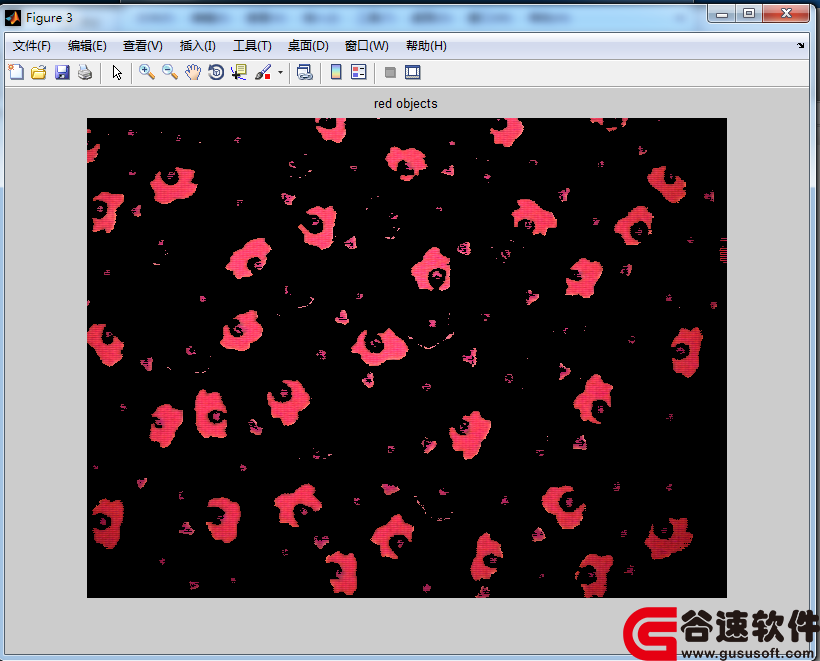Viewport: 820px width, 661px height.
Task: Activate the Zoom In magnifier tool
Action: pyautogui.click(x=147, y=72)
